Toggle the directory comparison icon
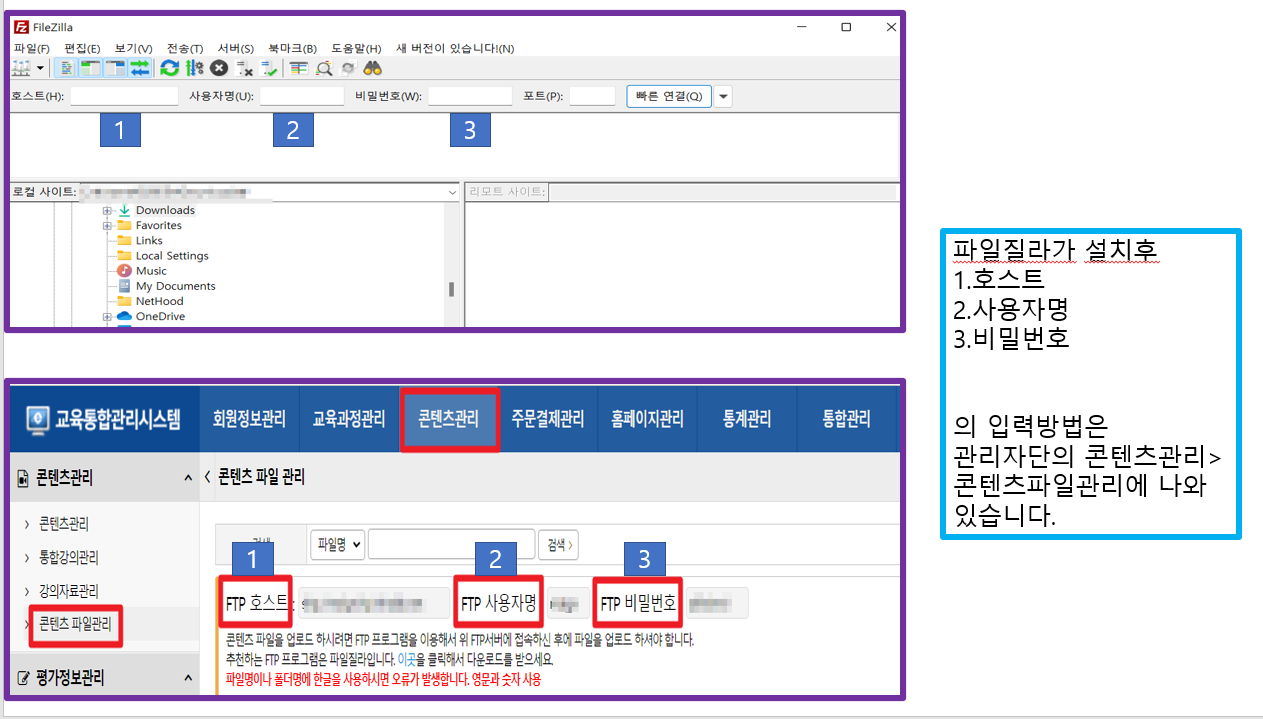 tap(323, 68)
